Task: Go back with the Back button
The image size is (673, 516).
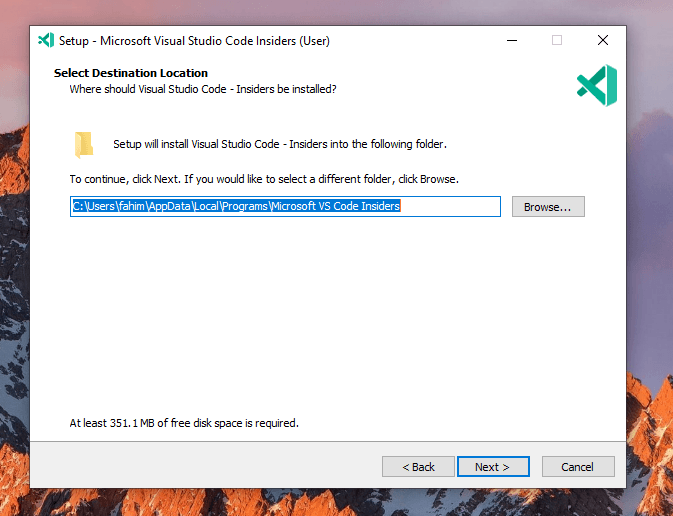Action: [x=418, y=466]
